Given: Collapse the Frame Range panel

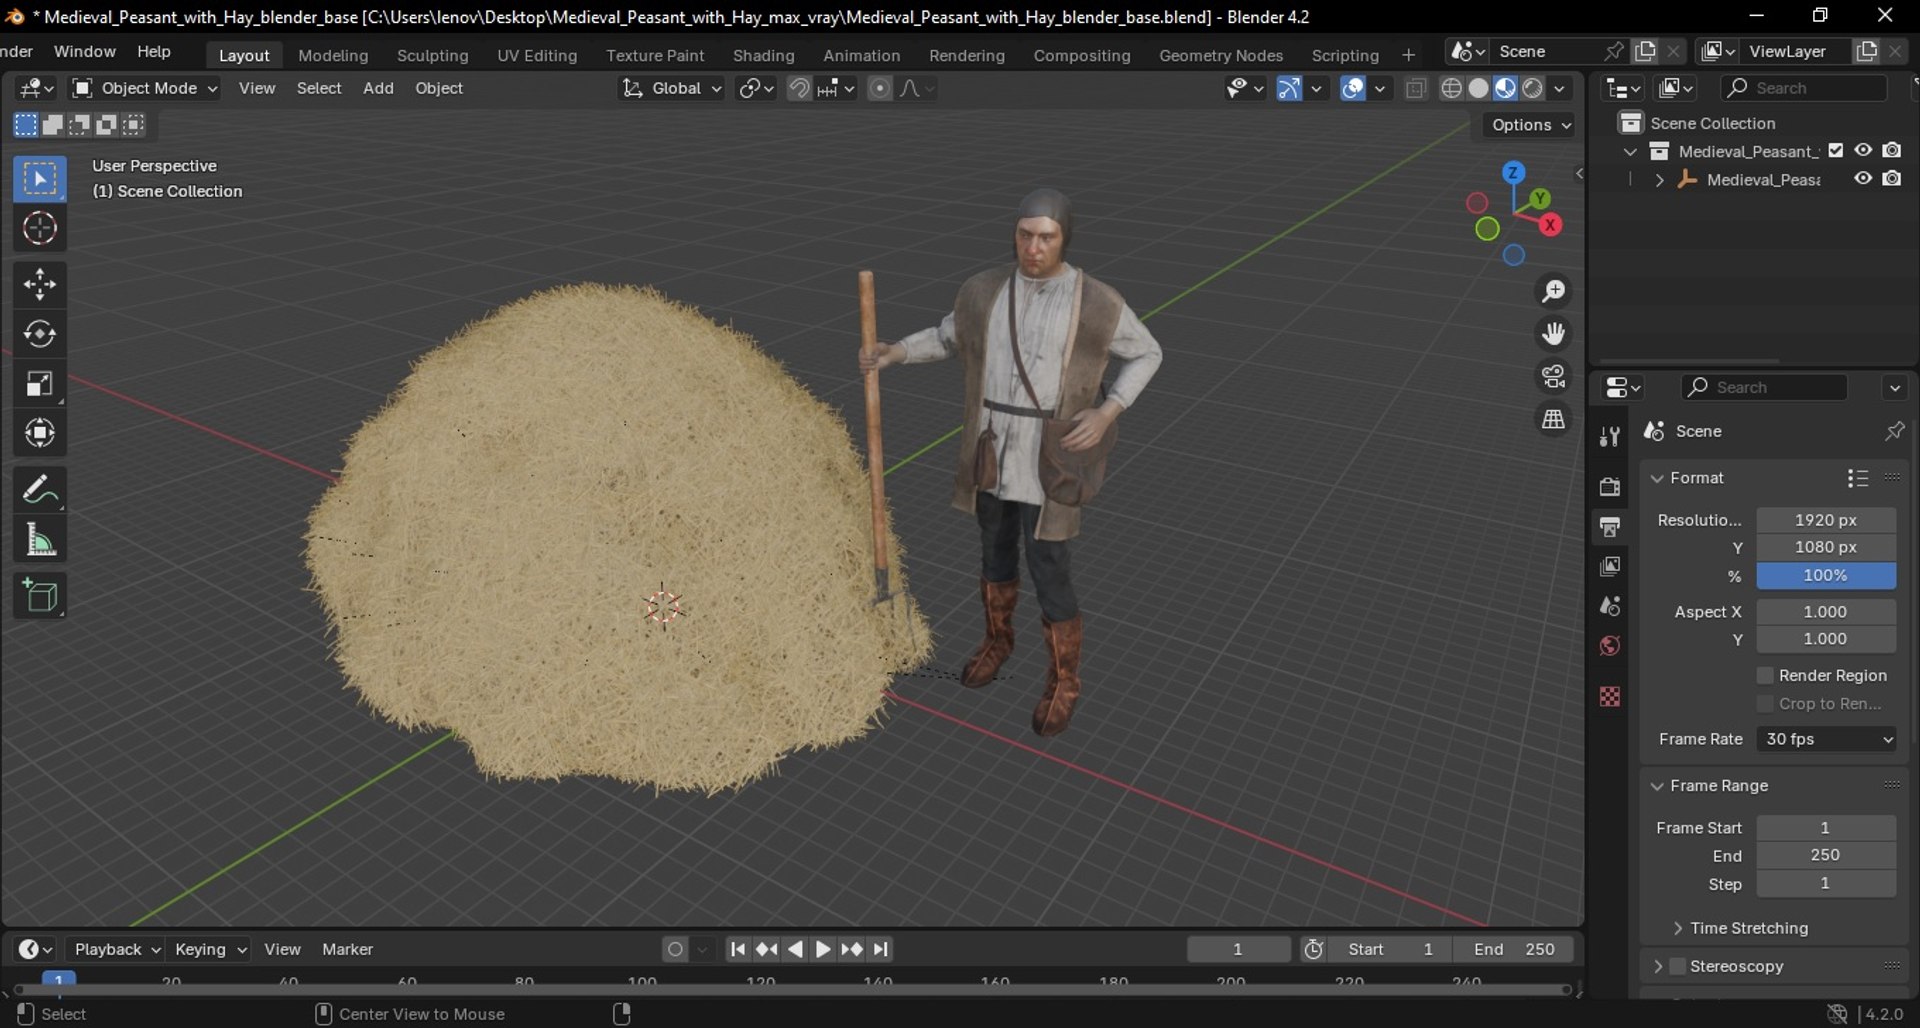Looking at the screenshot, I should (x=1657, y=786).
